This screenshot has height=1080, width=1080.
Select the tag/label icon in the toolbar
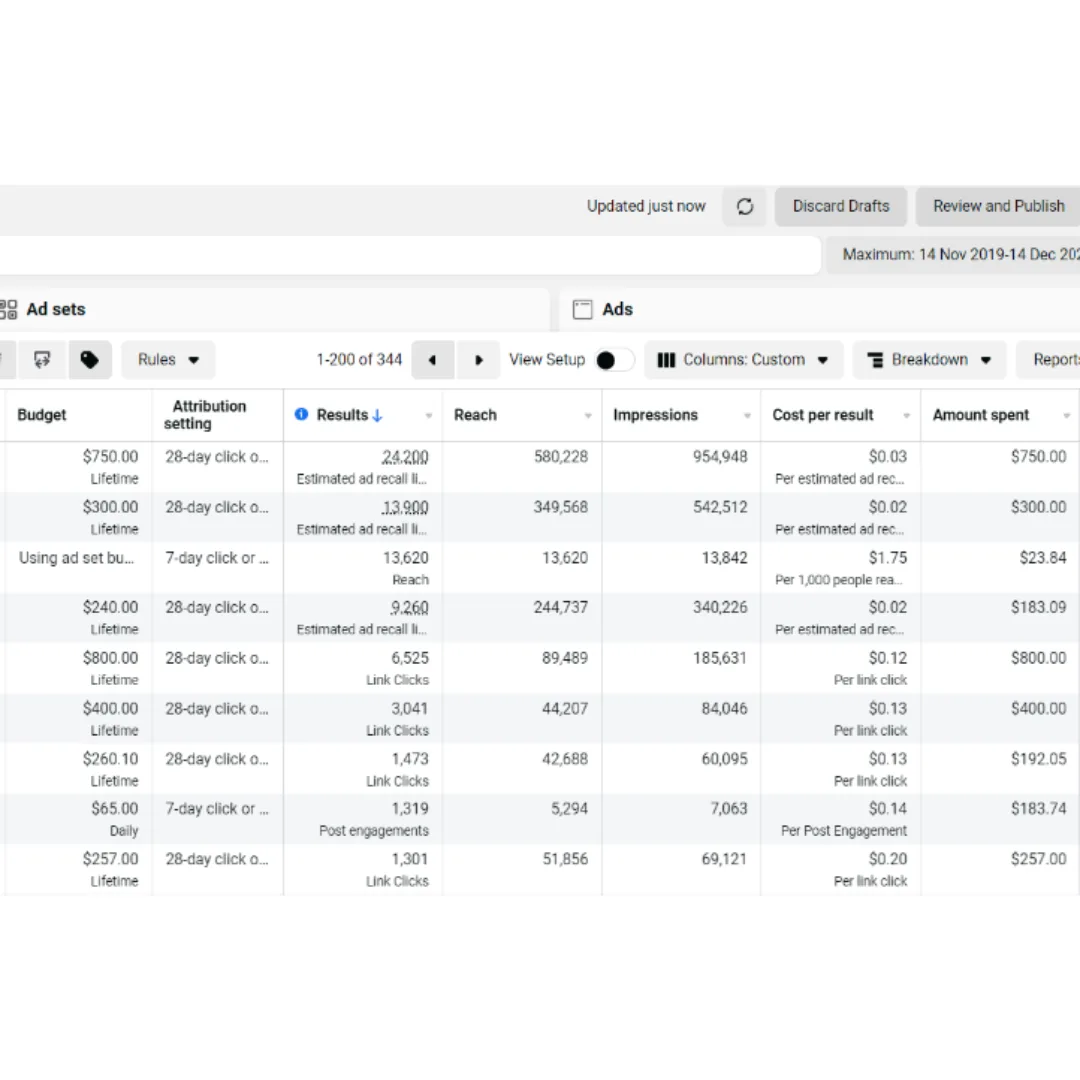(90, 359)
